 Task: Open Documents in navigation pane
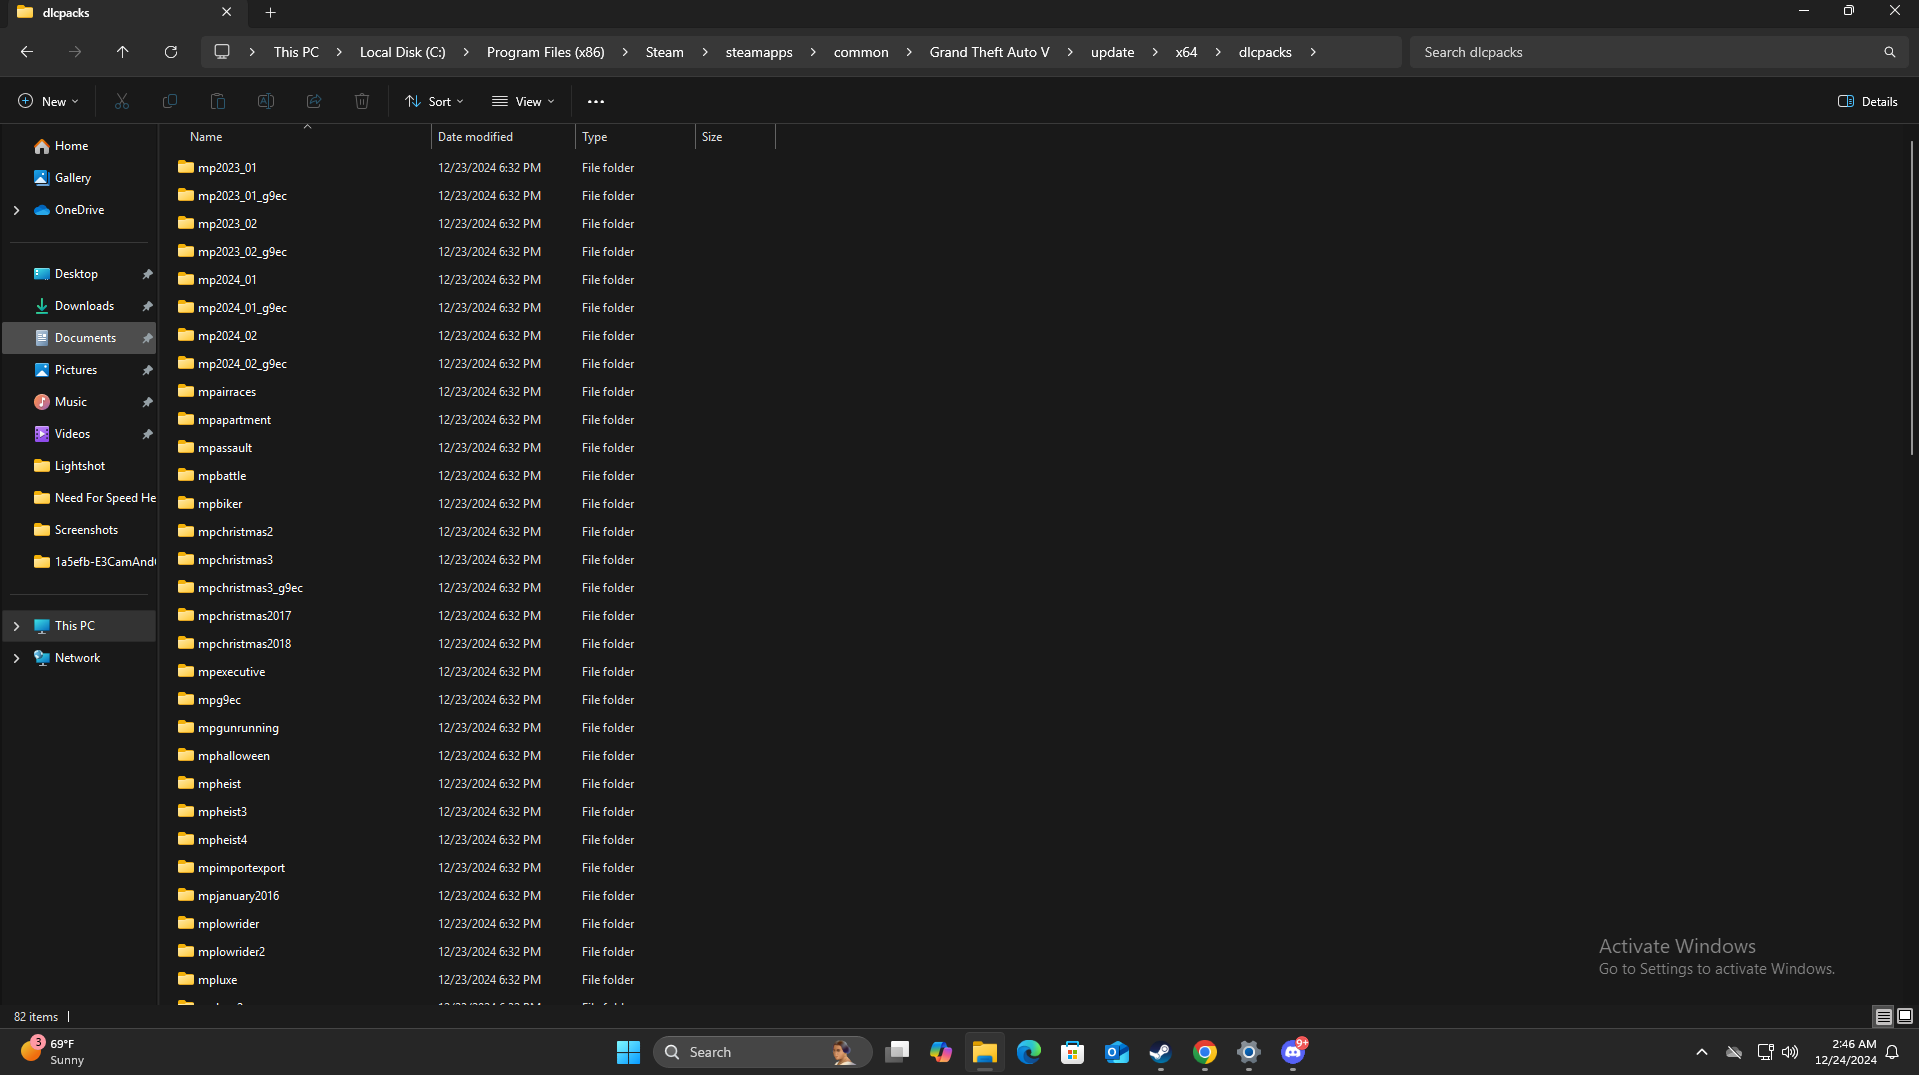(x=80, y=338)
